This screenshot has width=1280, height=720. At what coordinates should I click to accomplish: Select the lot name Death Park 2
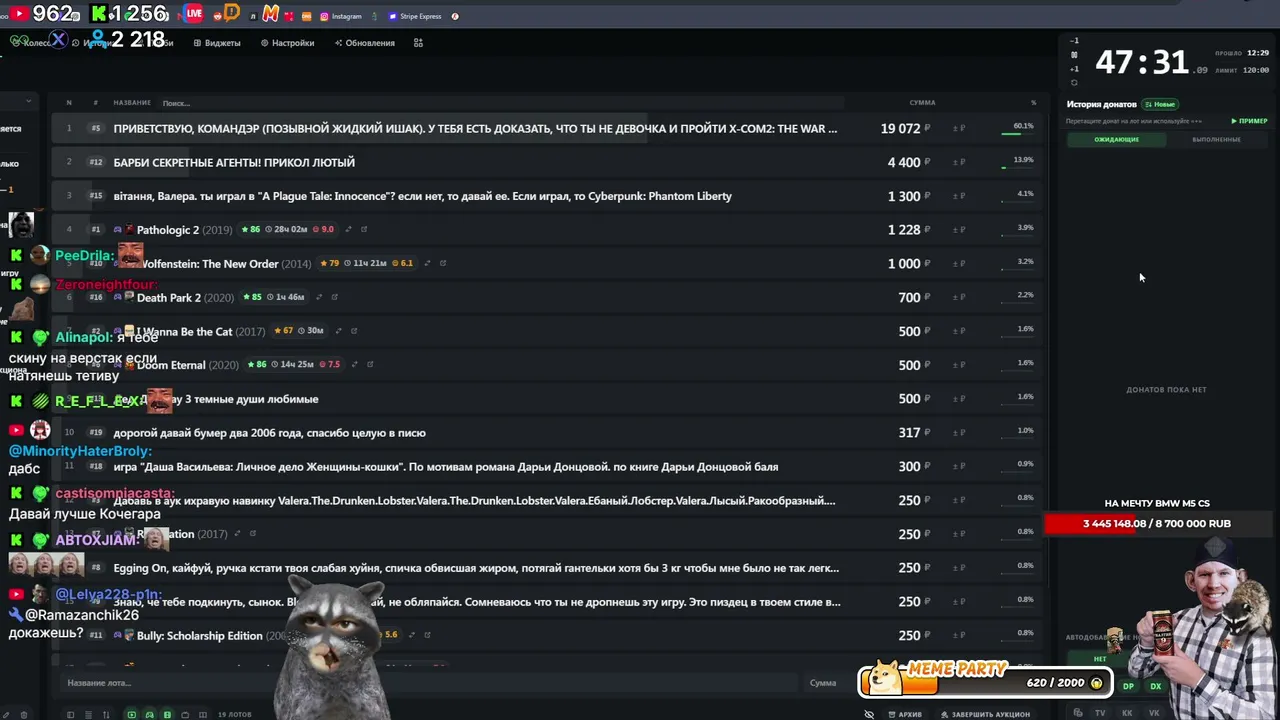(169, 298)
